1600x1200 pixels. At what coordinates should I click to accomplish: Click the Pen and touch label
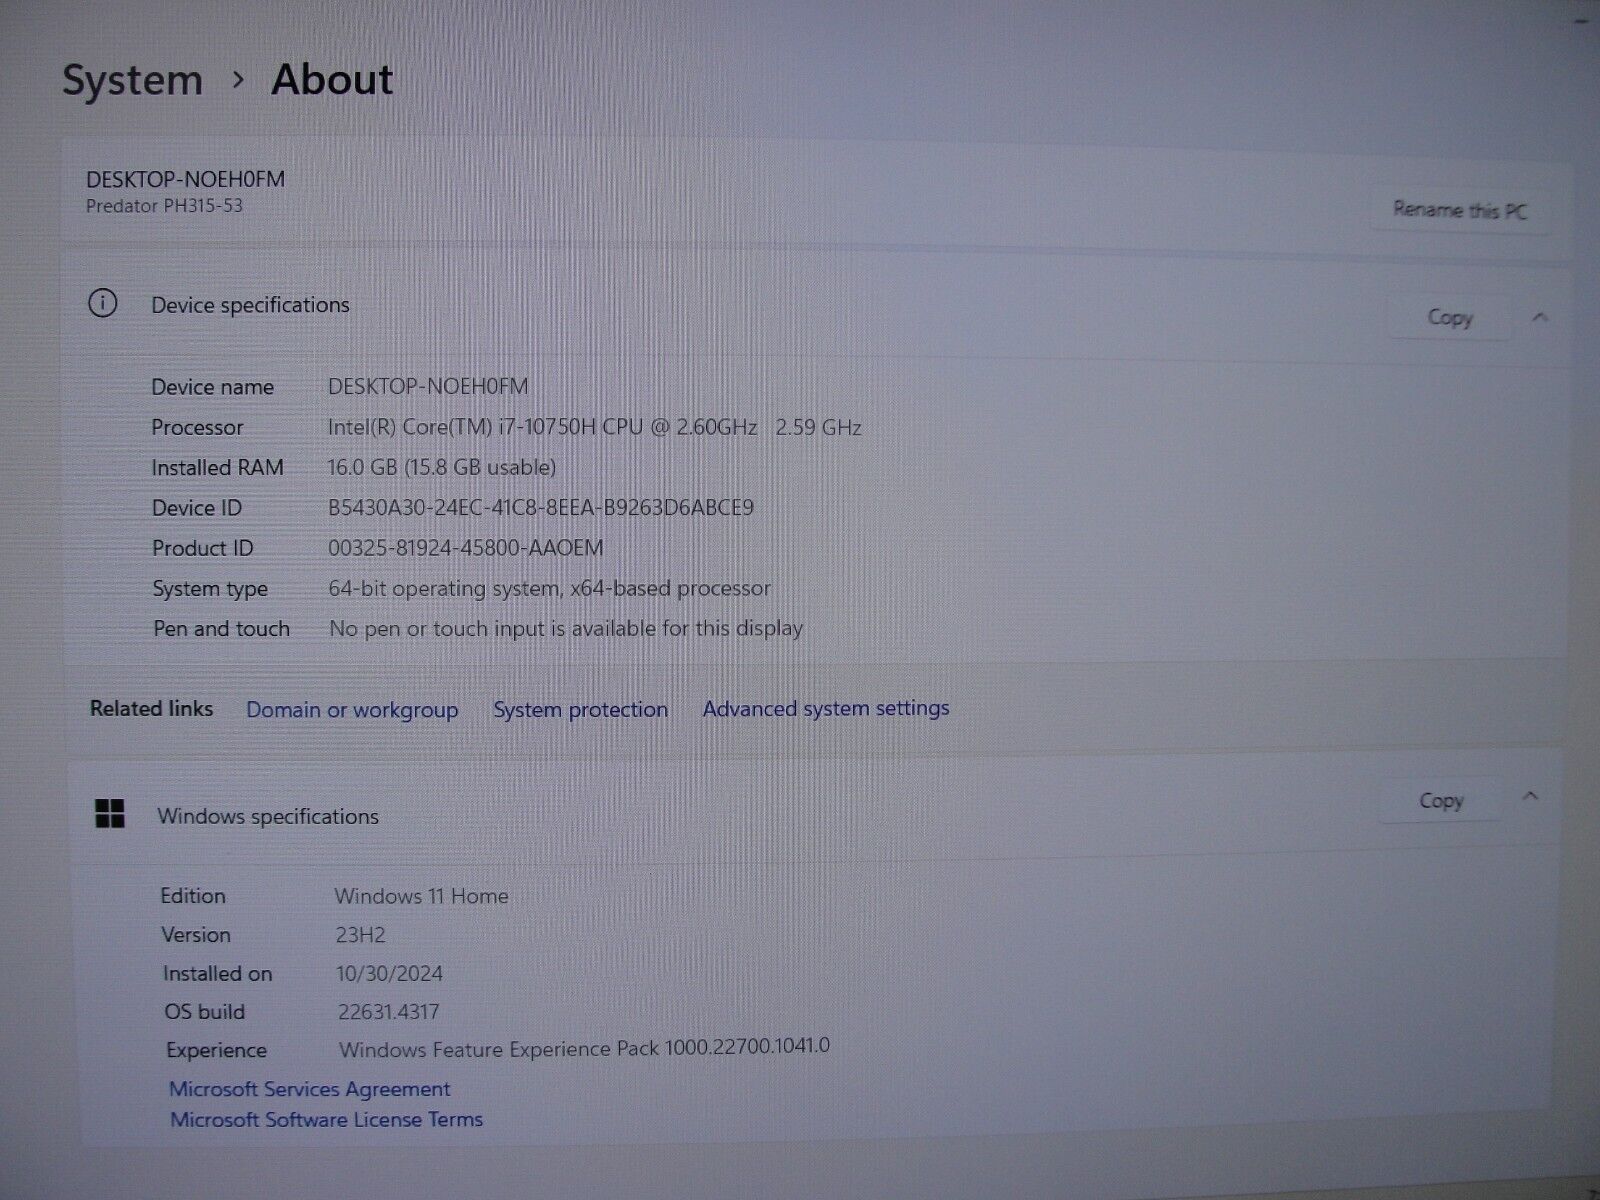pos(221,628)
